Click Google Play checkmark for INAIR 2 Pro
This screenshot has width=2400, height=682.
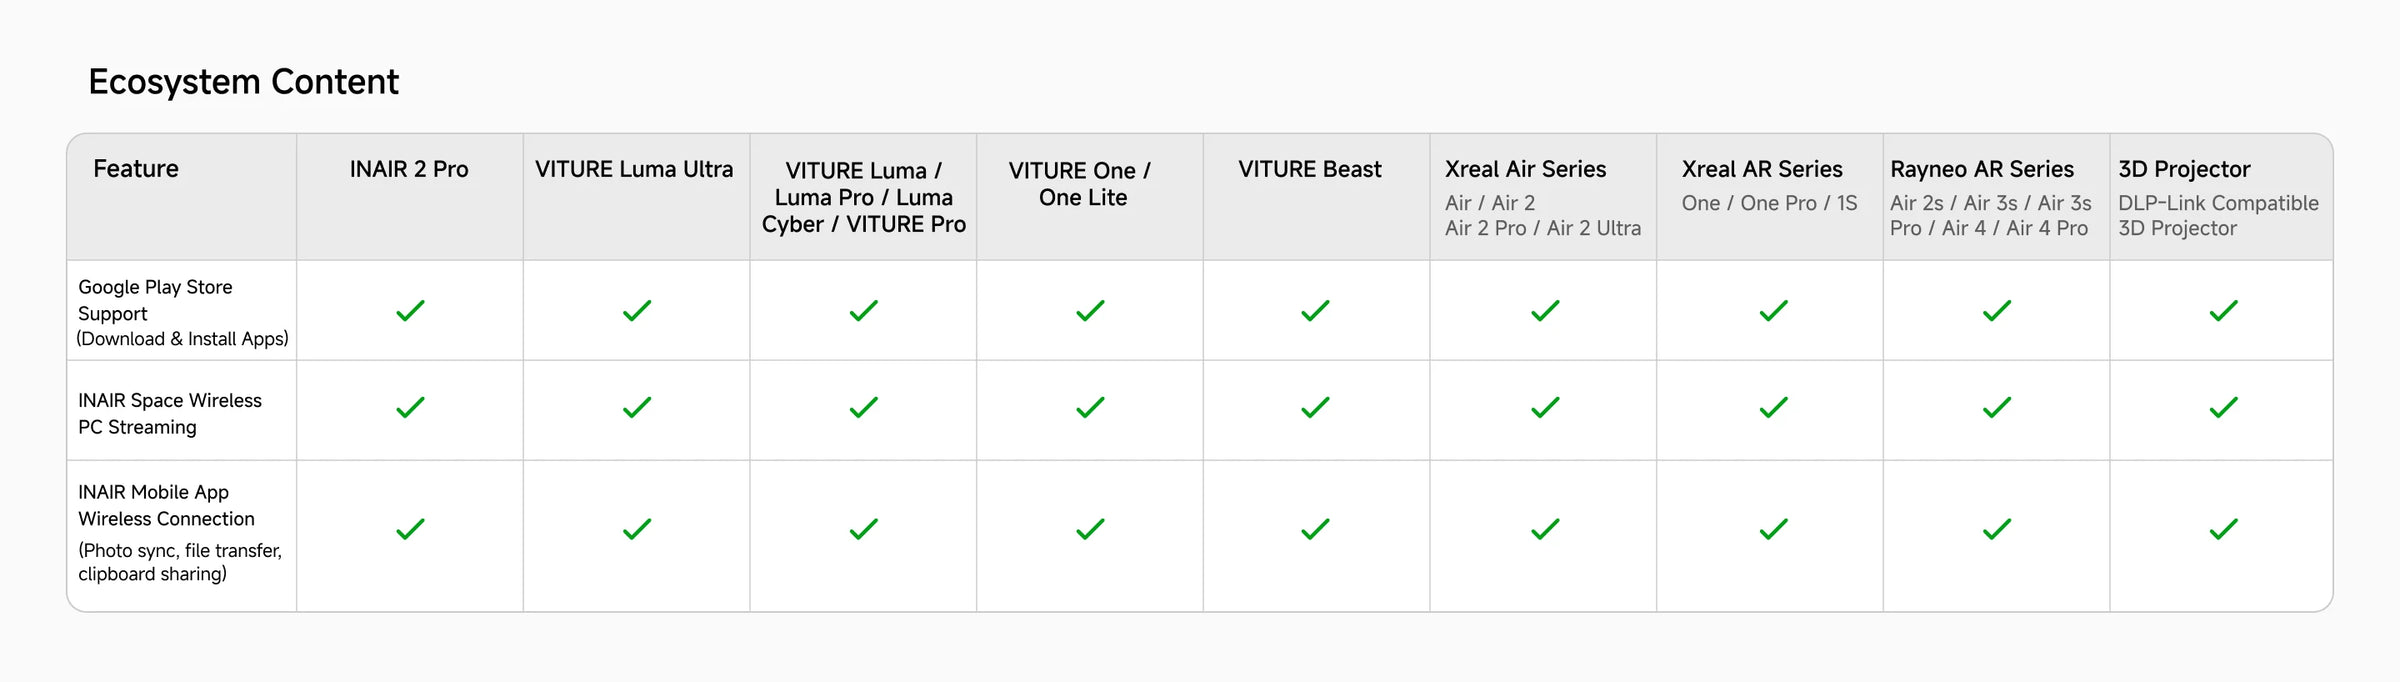(x=410, y=311)
